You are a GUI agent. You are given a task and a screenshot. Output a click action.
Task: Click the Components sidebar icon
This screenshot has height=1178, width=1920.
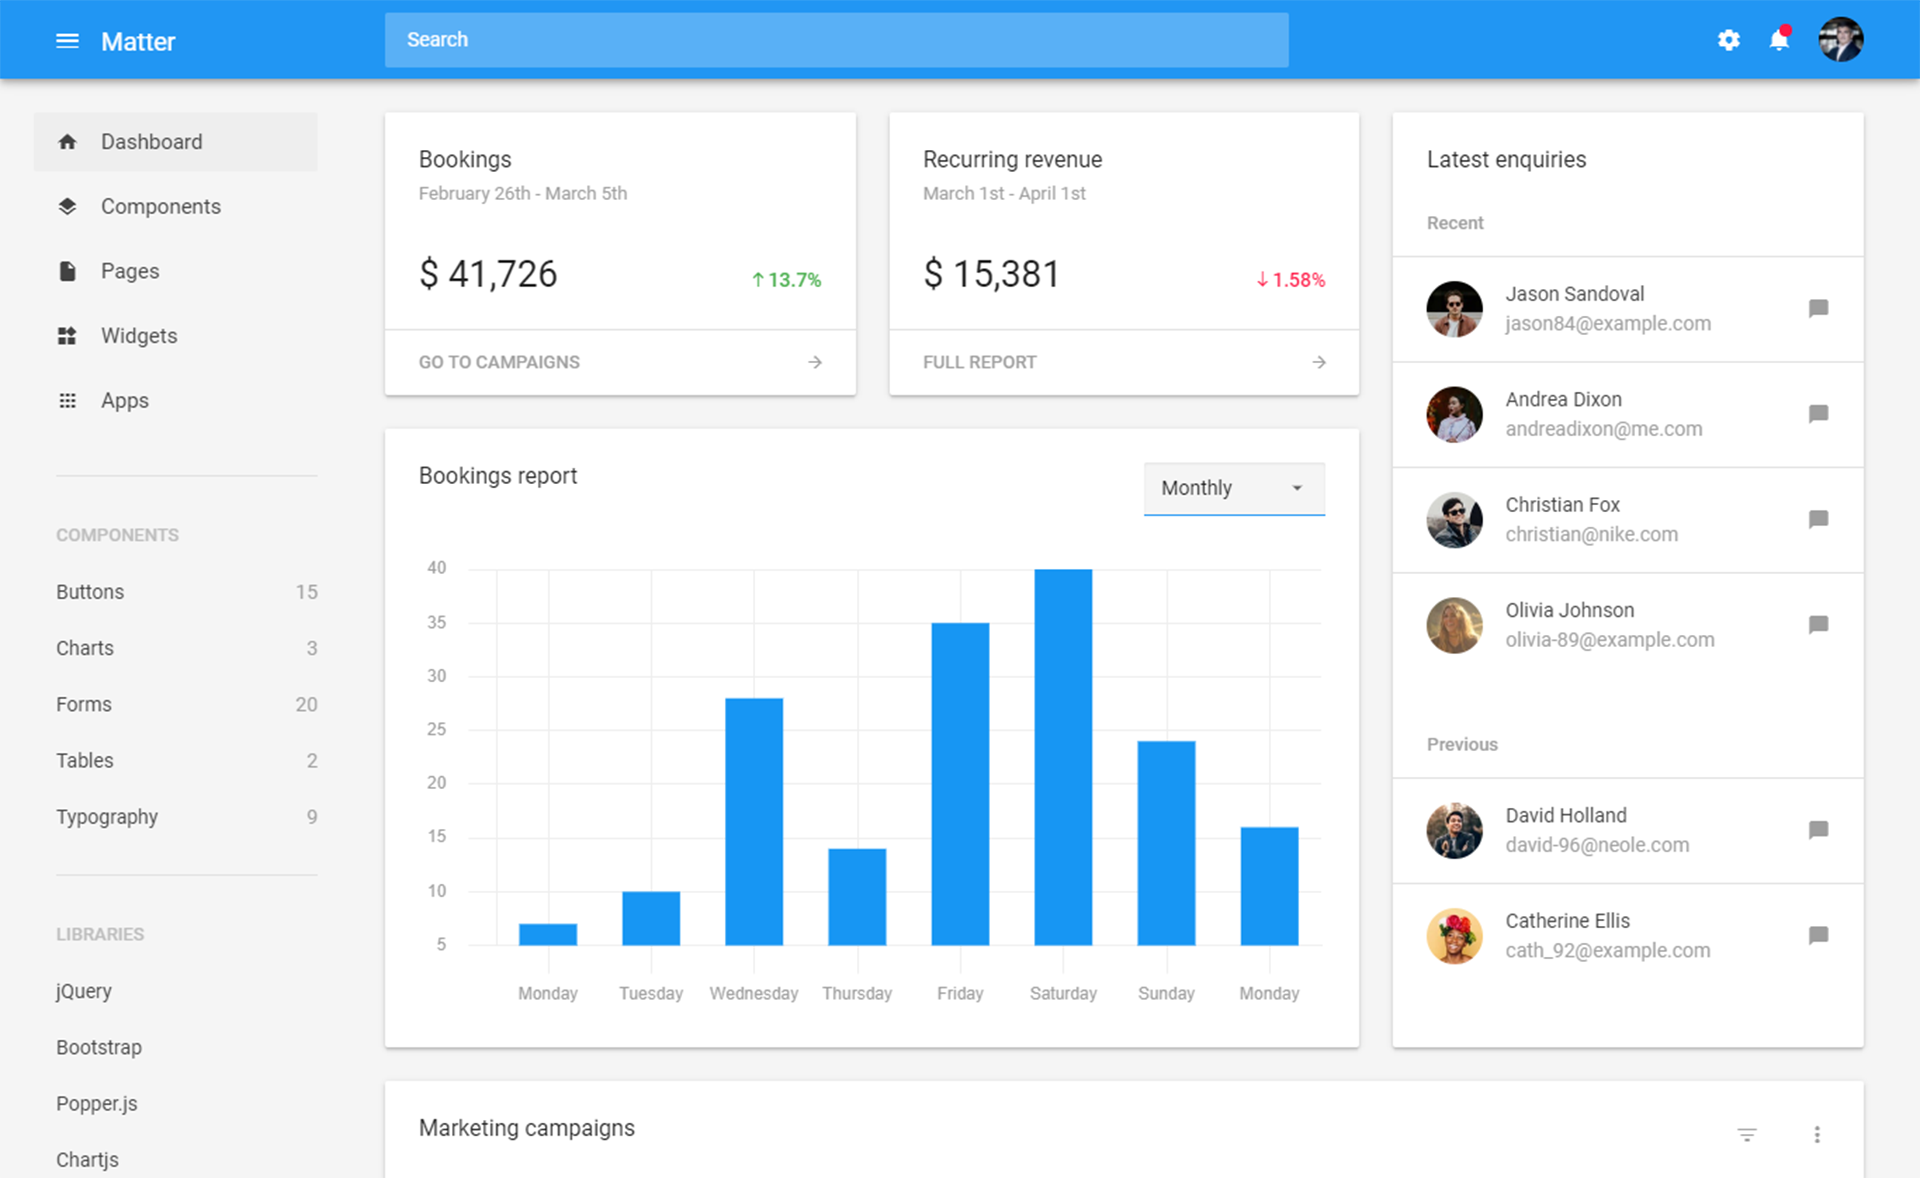tap(66, 206)
